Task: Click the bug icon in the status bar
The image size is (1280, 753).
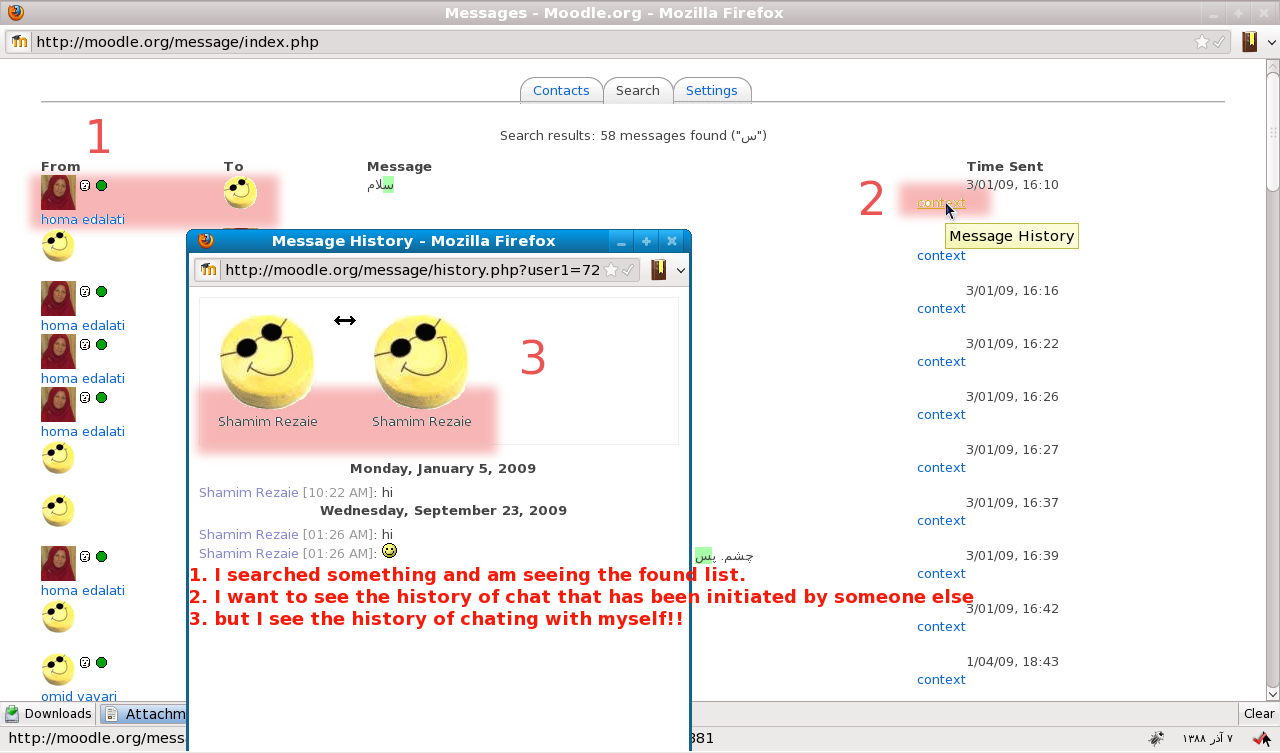Action: point(1156,739)
